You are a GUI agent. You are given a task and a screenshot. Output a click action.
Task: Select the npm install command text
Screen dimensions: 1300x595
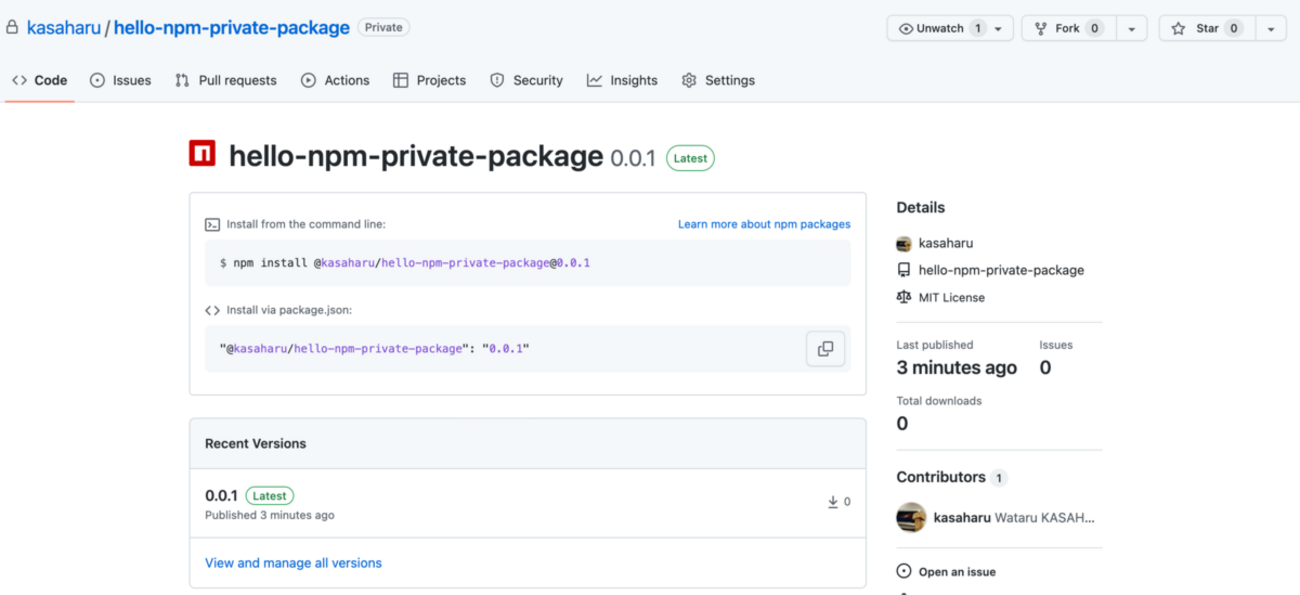click(405, 263)
